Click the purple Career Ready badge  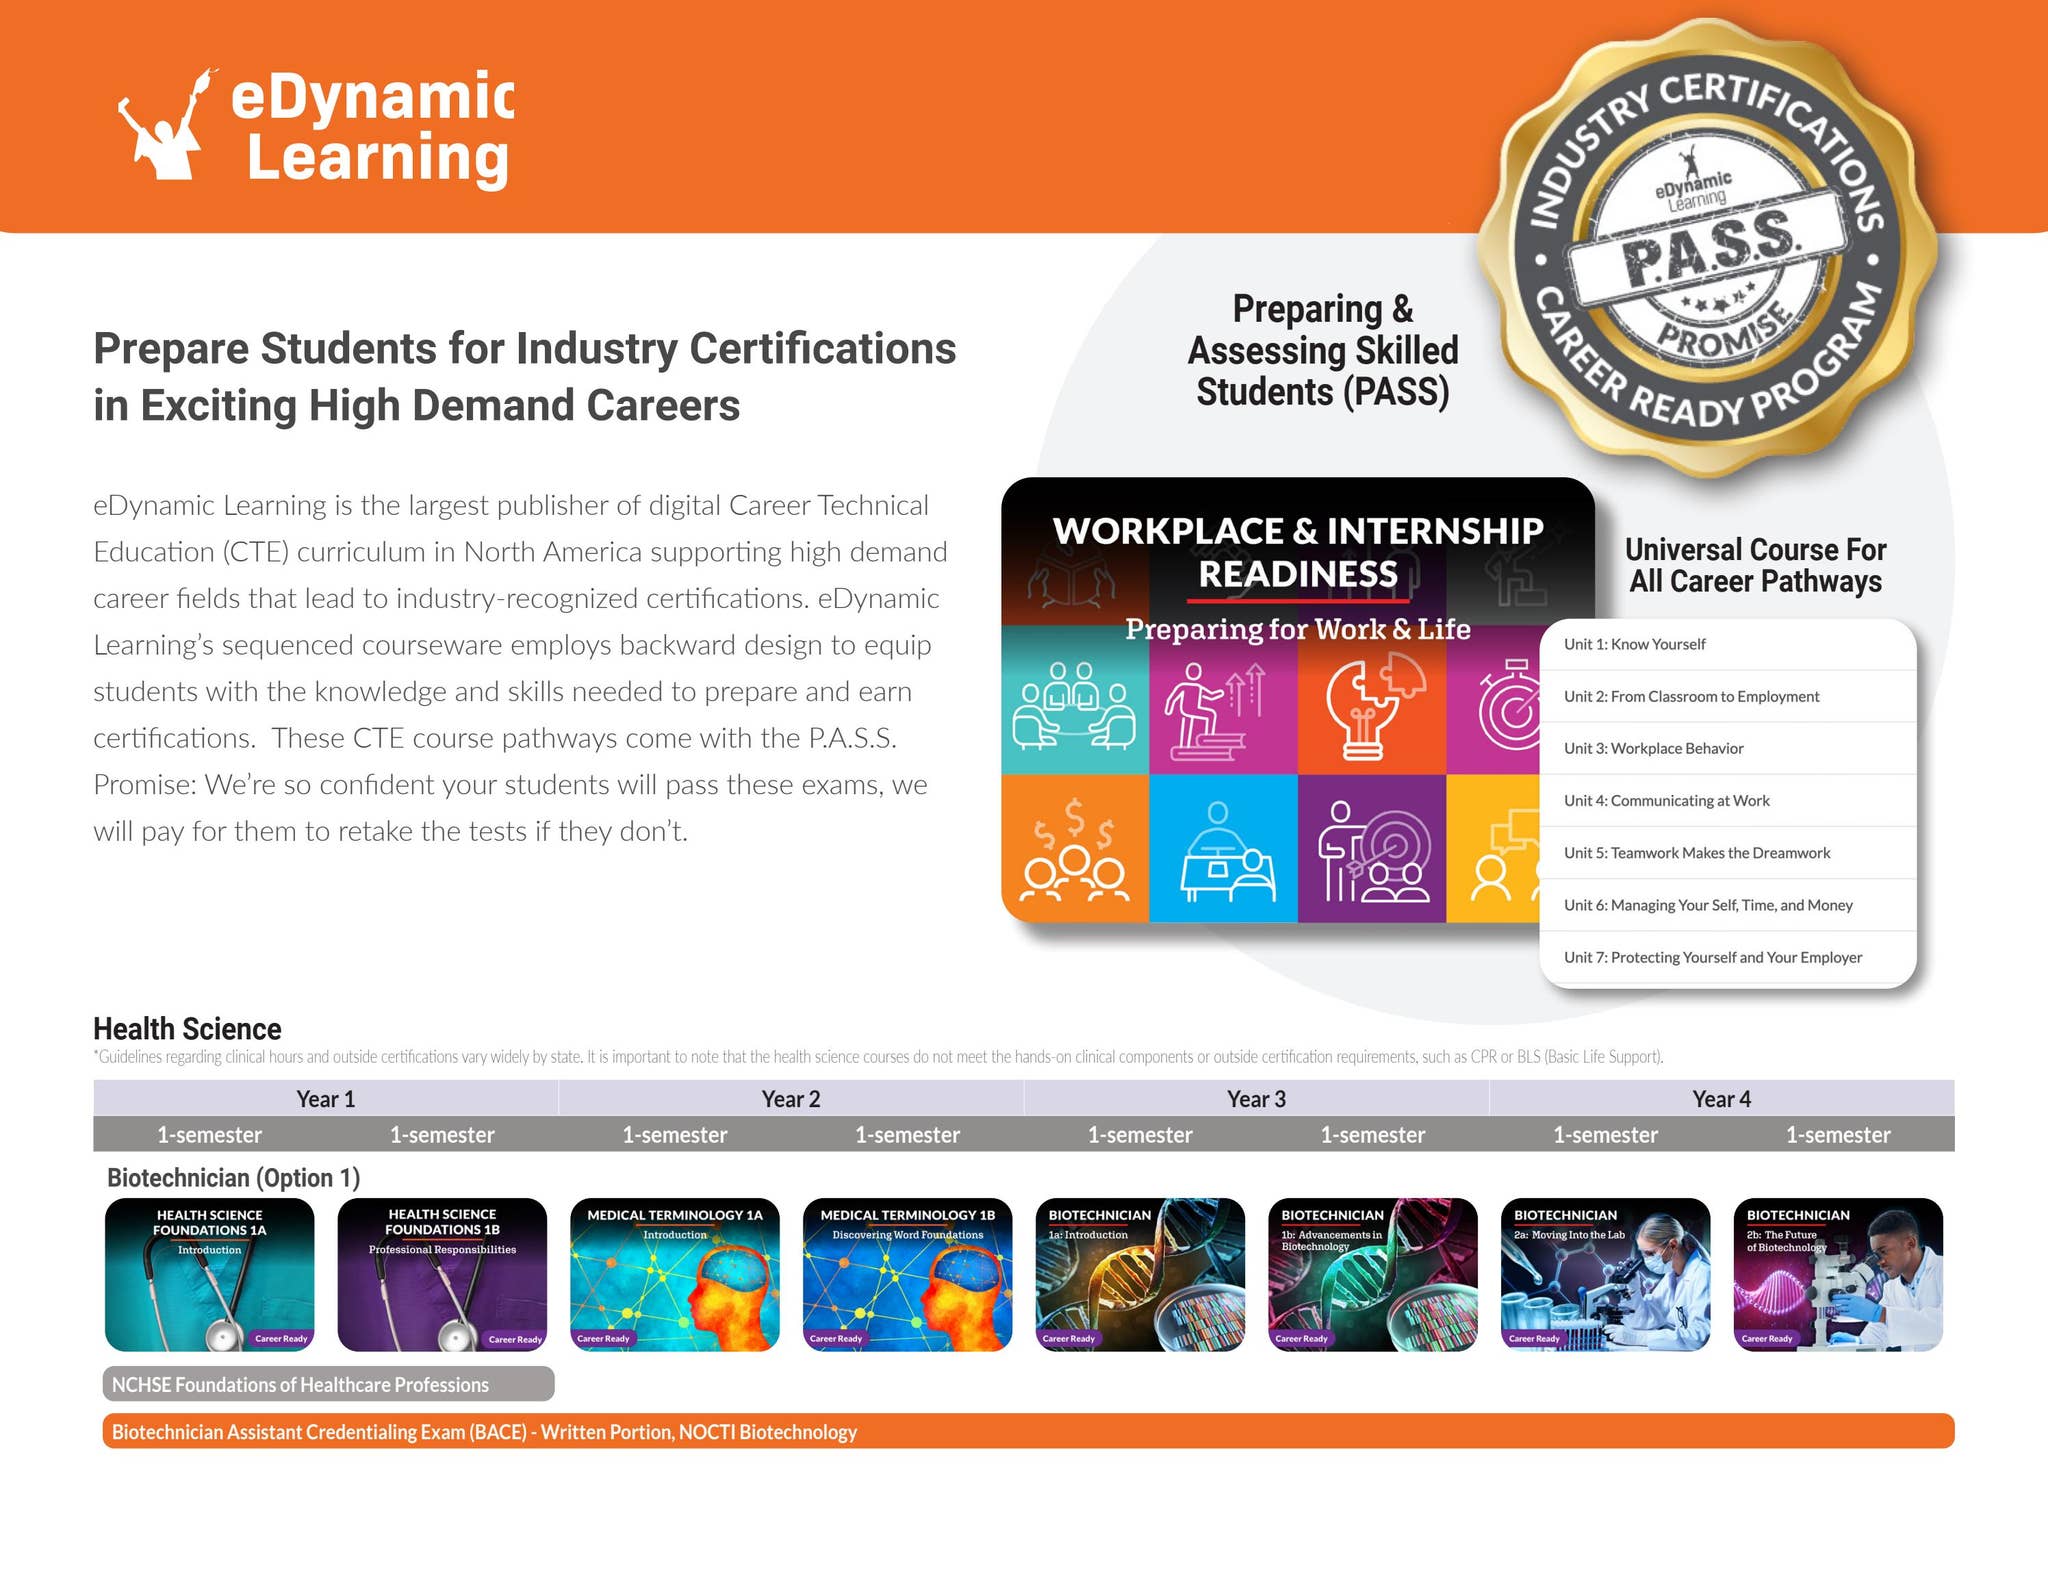[283, 1336]
